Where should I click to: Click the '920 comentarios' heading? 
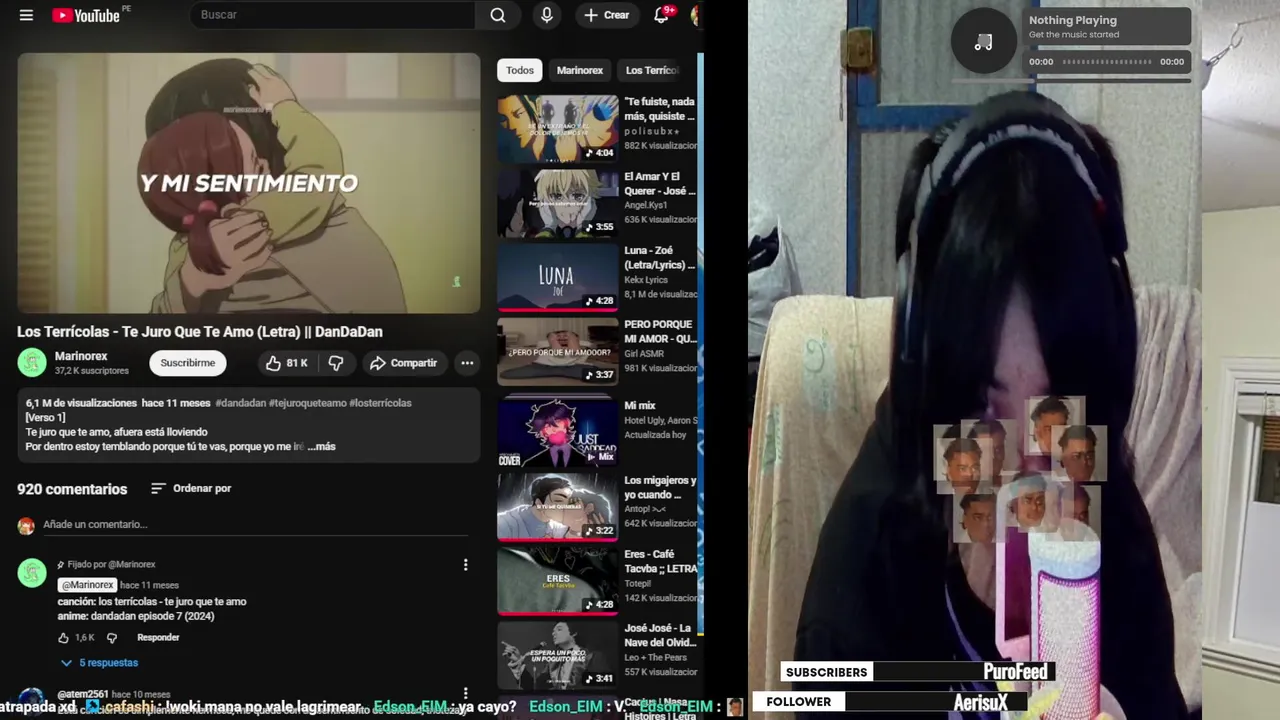[72, 489]
